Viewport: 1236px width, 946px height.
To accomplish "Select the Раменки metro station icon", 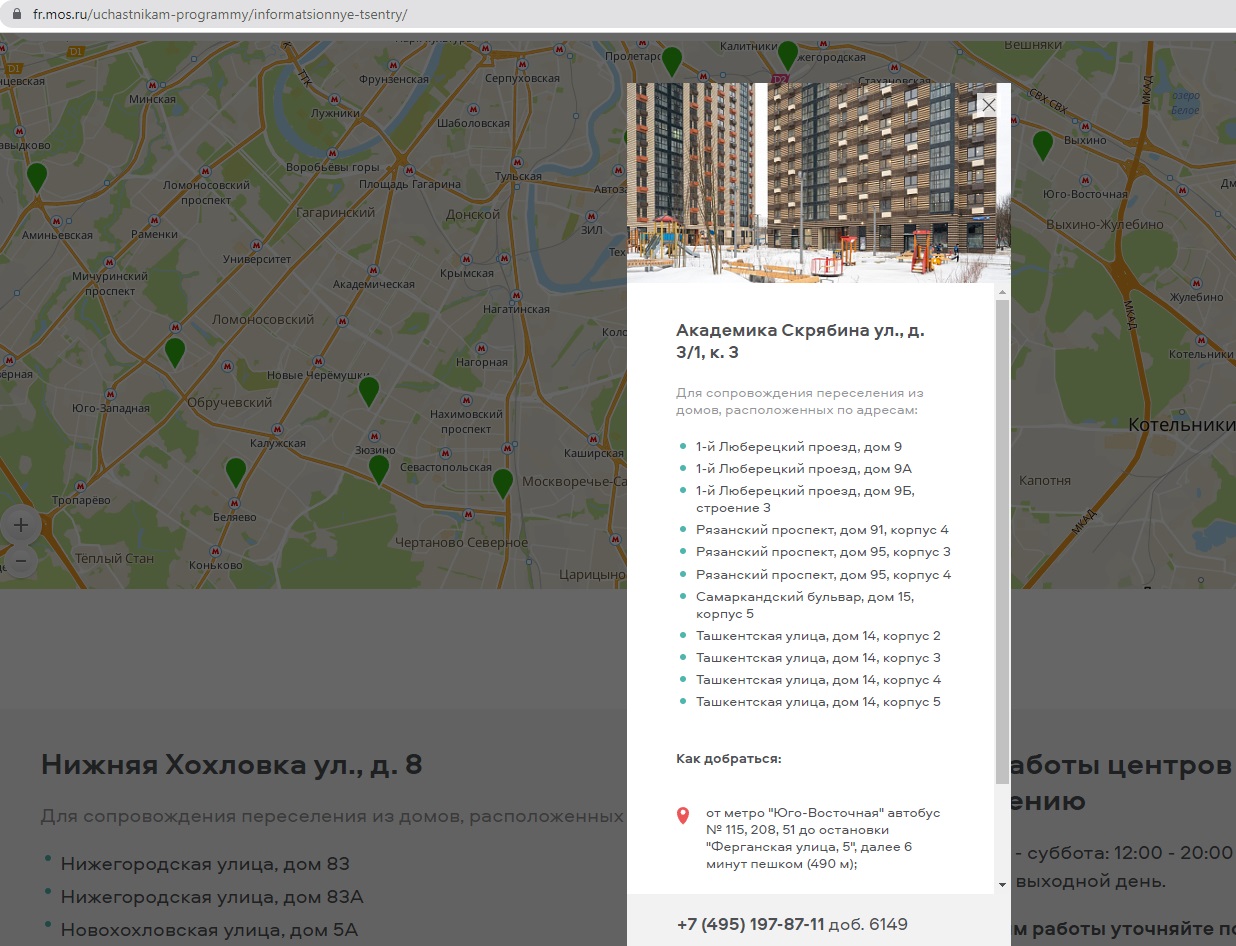I will click(x=154, y=219).
